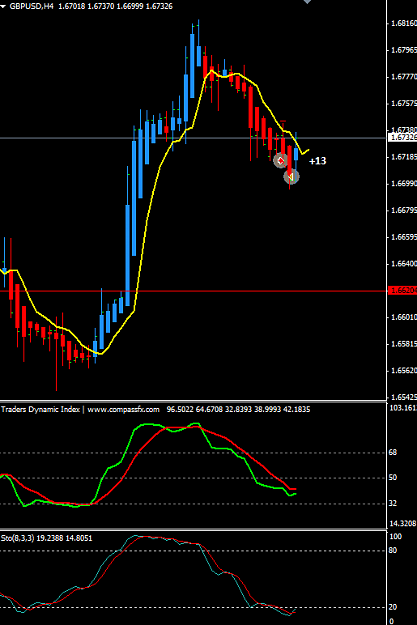
Task: Click the red 1.66200 price tag
Action: pyautogui.click(x=403, y=290)
